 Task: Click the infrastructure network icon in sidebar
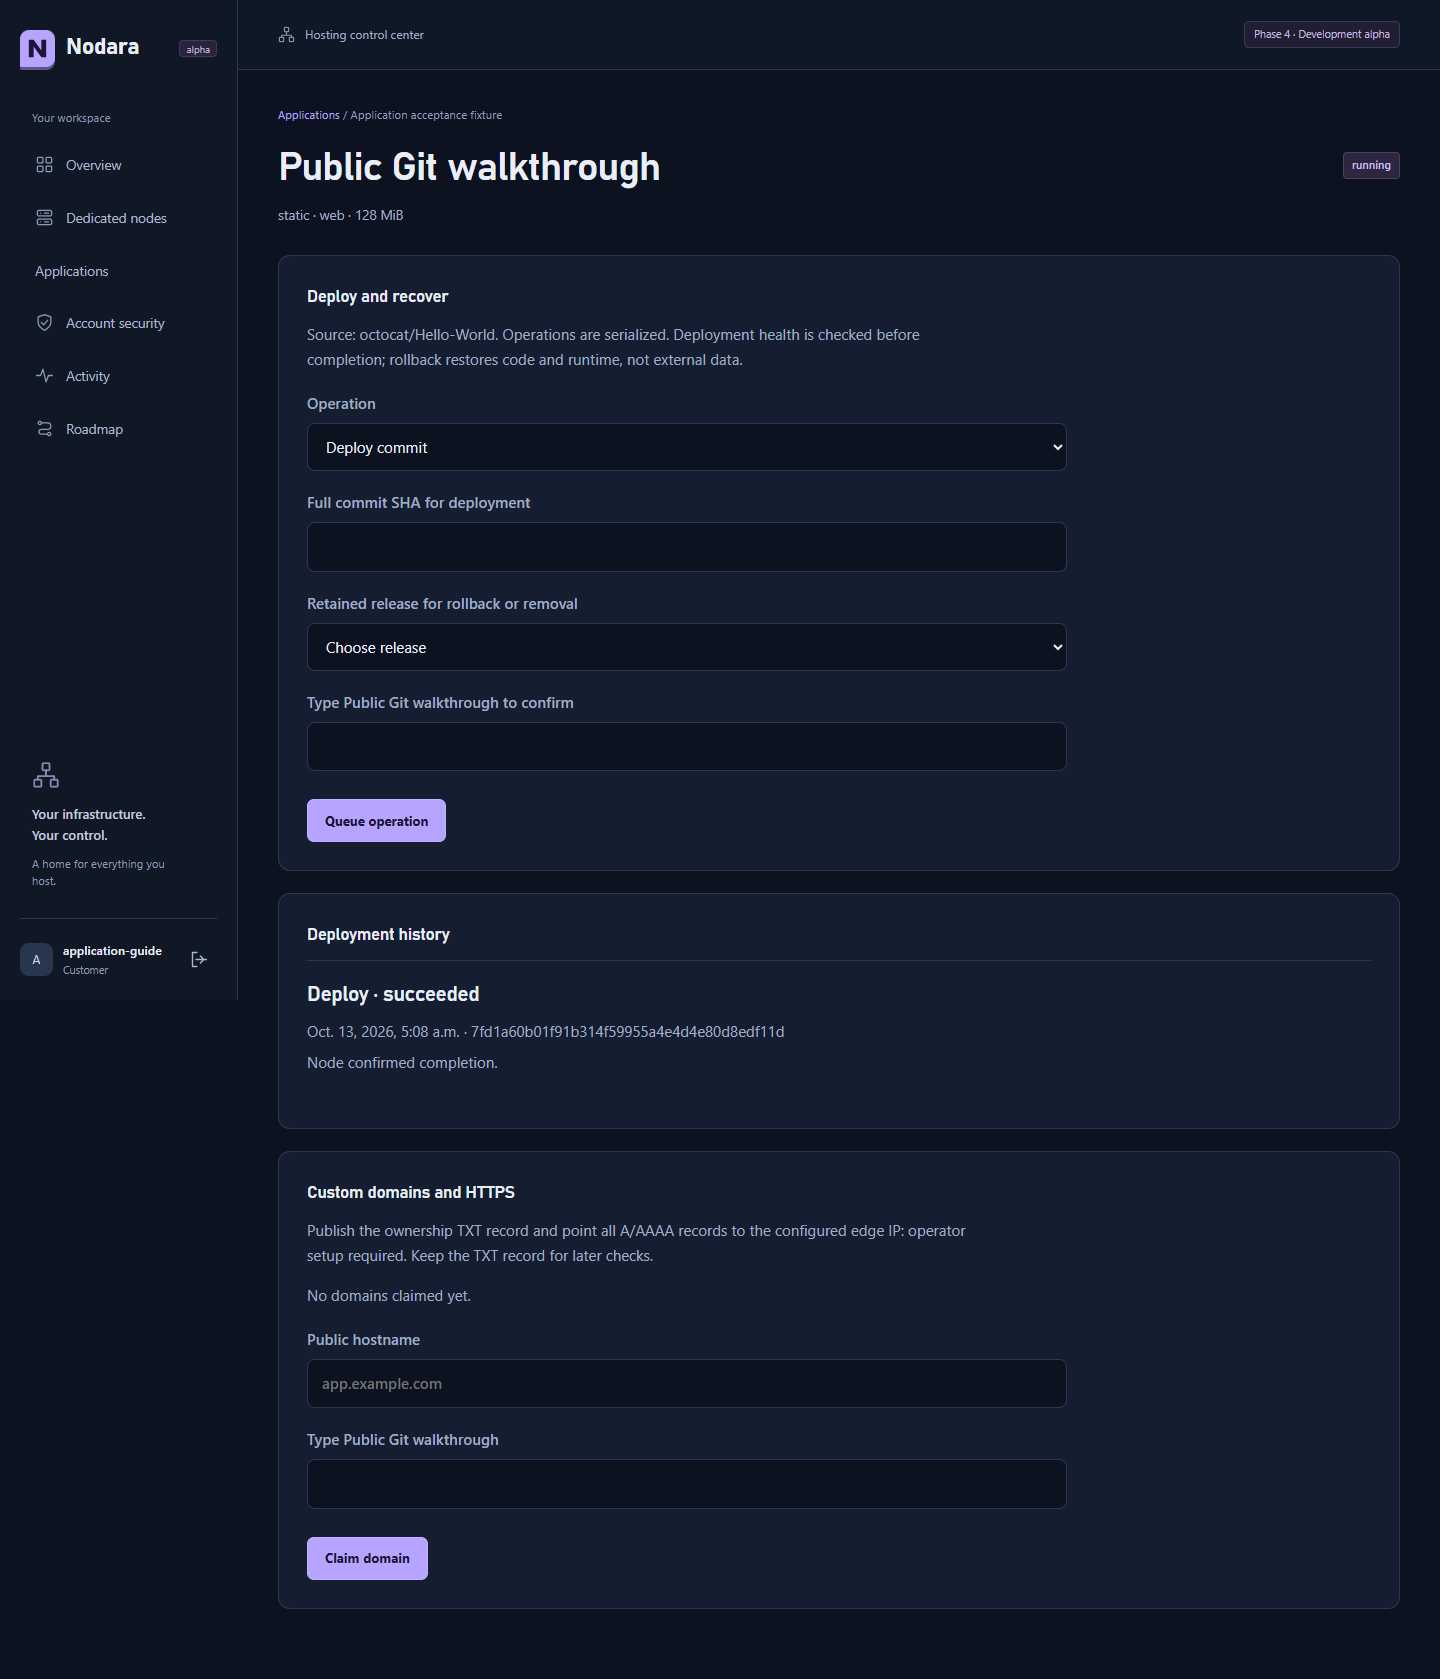pos(46,775)
